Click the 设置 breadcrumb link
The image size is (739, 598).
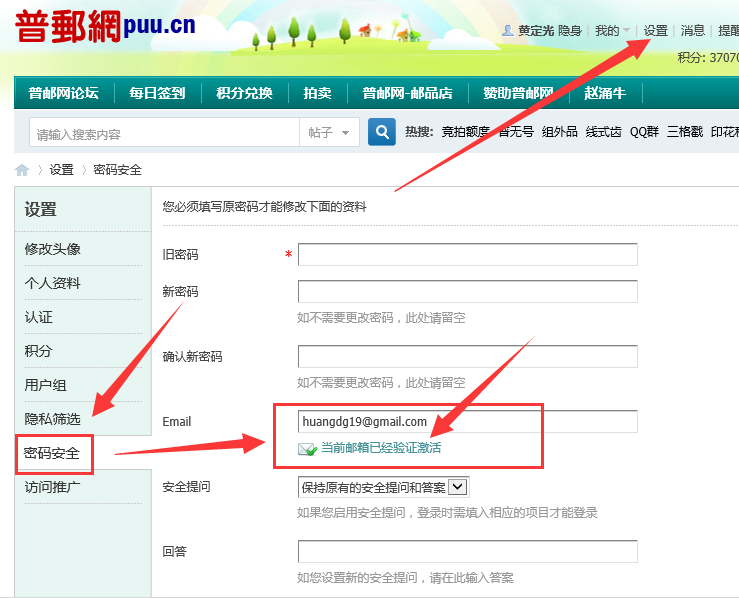(x=62, y=170)
